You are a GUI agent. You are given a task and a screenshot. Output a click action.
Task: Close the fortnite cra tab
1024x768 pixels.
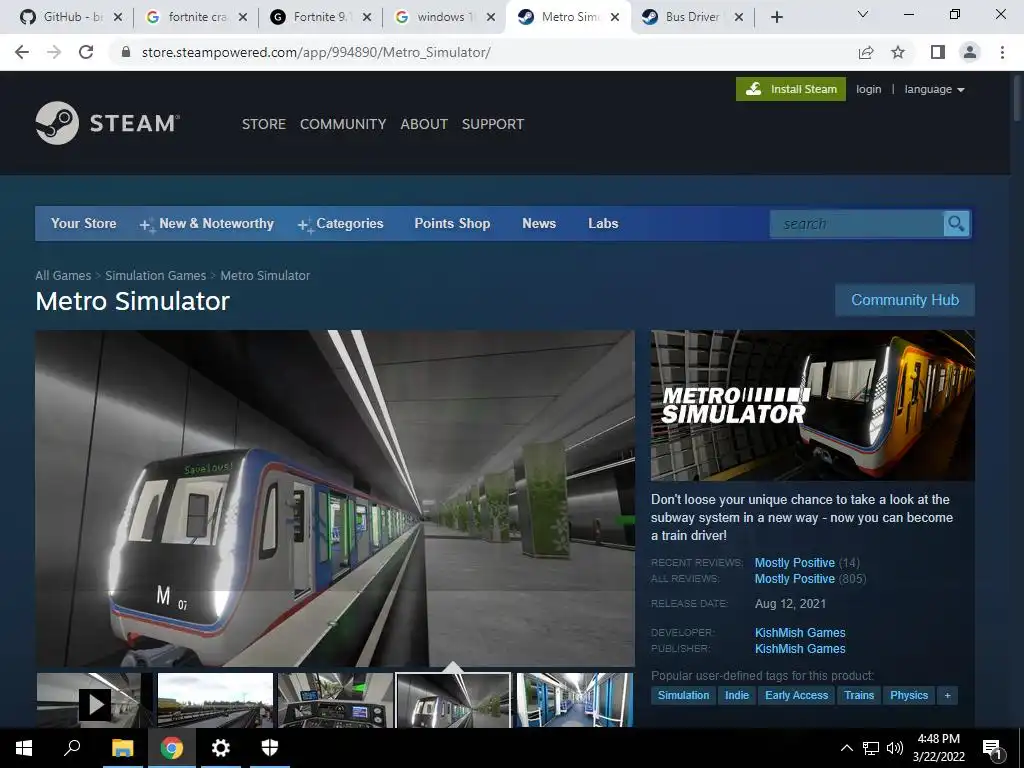tap(242, 17)
